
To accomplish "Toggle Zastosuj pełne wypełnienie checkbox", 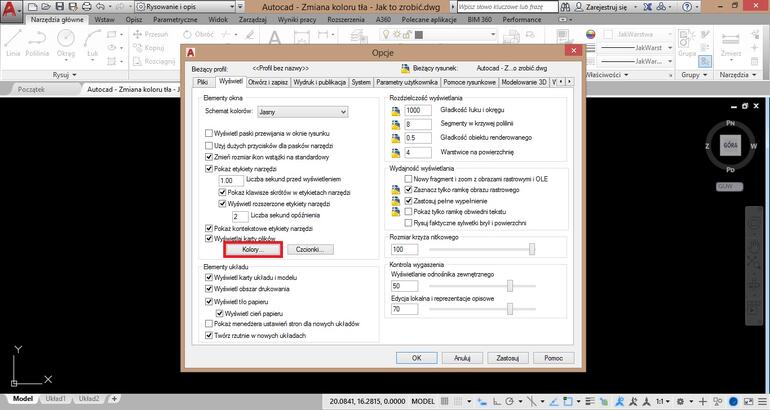I will 408,201.
